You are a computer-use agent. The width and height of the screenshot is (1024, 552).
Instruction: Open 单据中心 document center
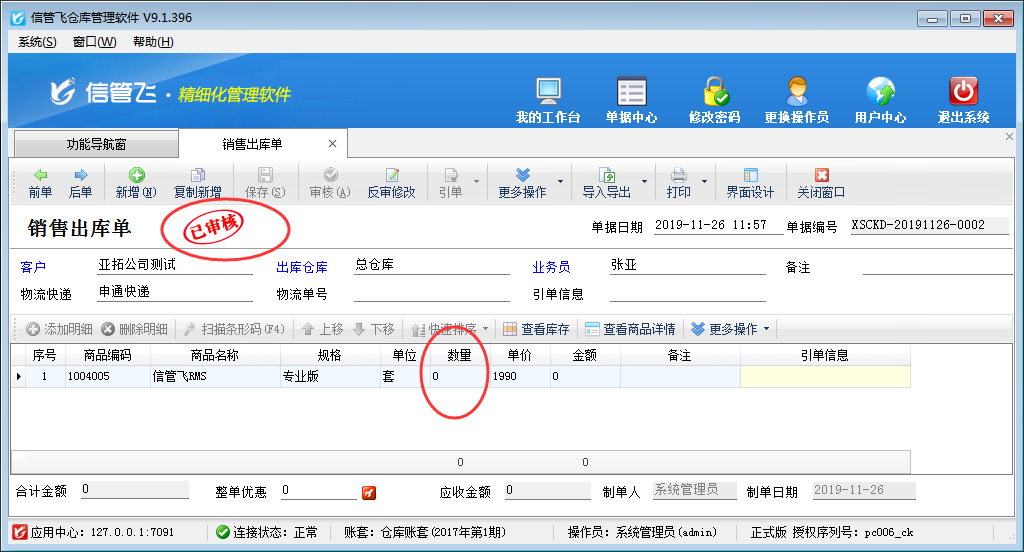631,92
